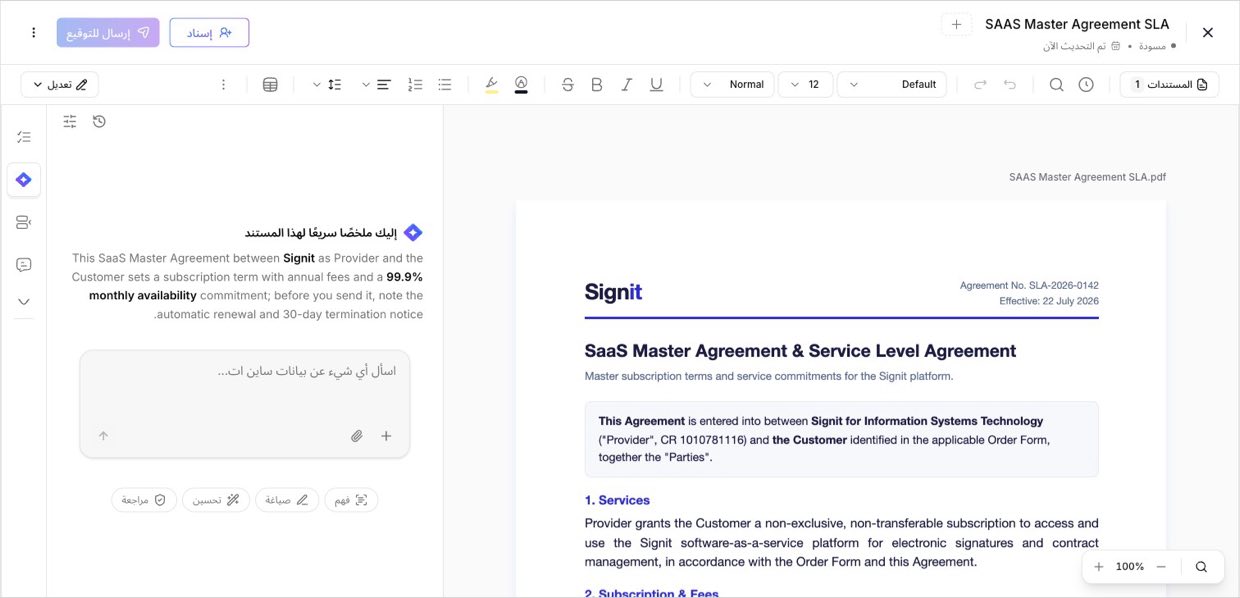Image resolution: width=1240 pixels, height=598 pixels.
Task: Open assistant settings sliders icon
Action: (70, 122)
